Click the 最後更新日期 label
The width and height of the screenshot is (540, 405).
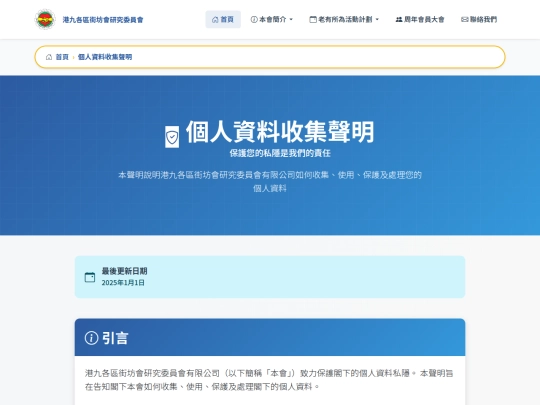(124, 271)
